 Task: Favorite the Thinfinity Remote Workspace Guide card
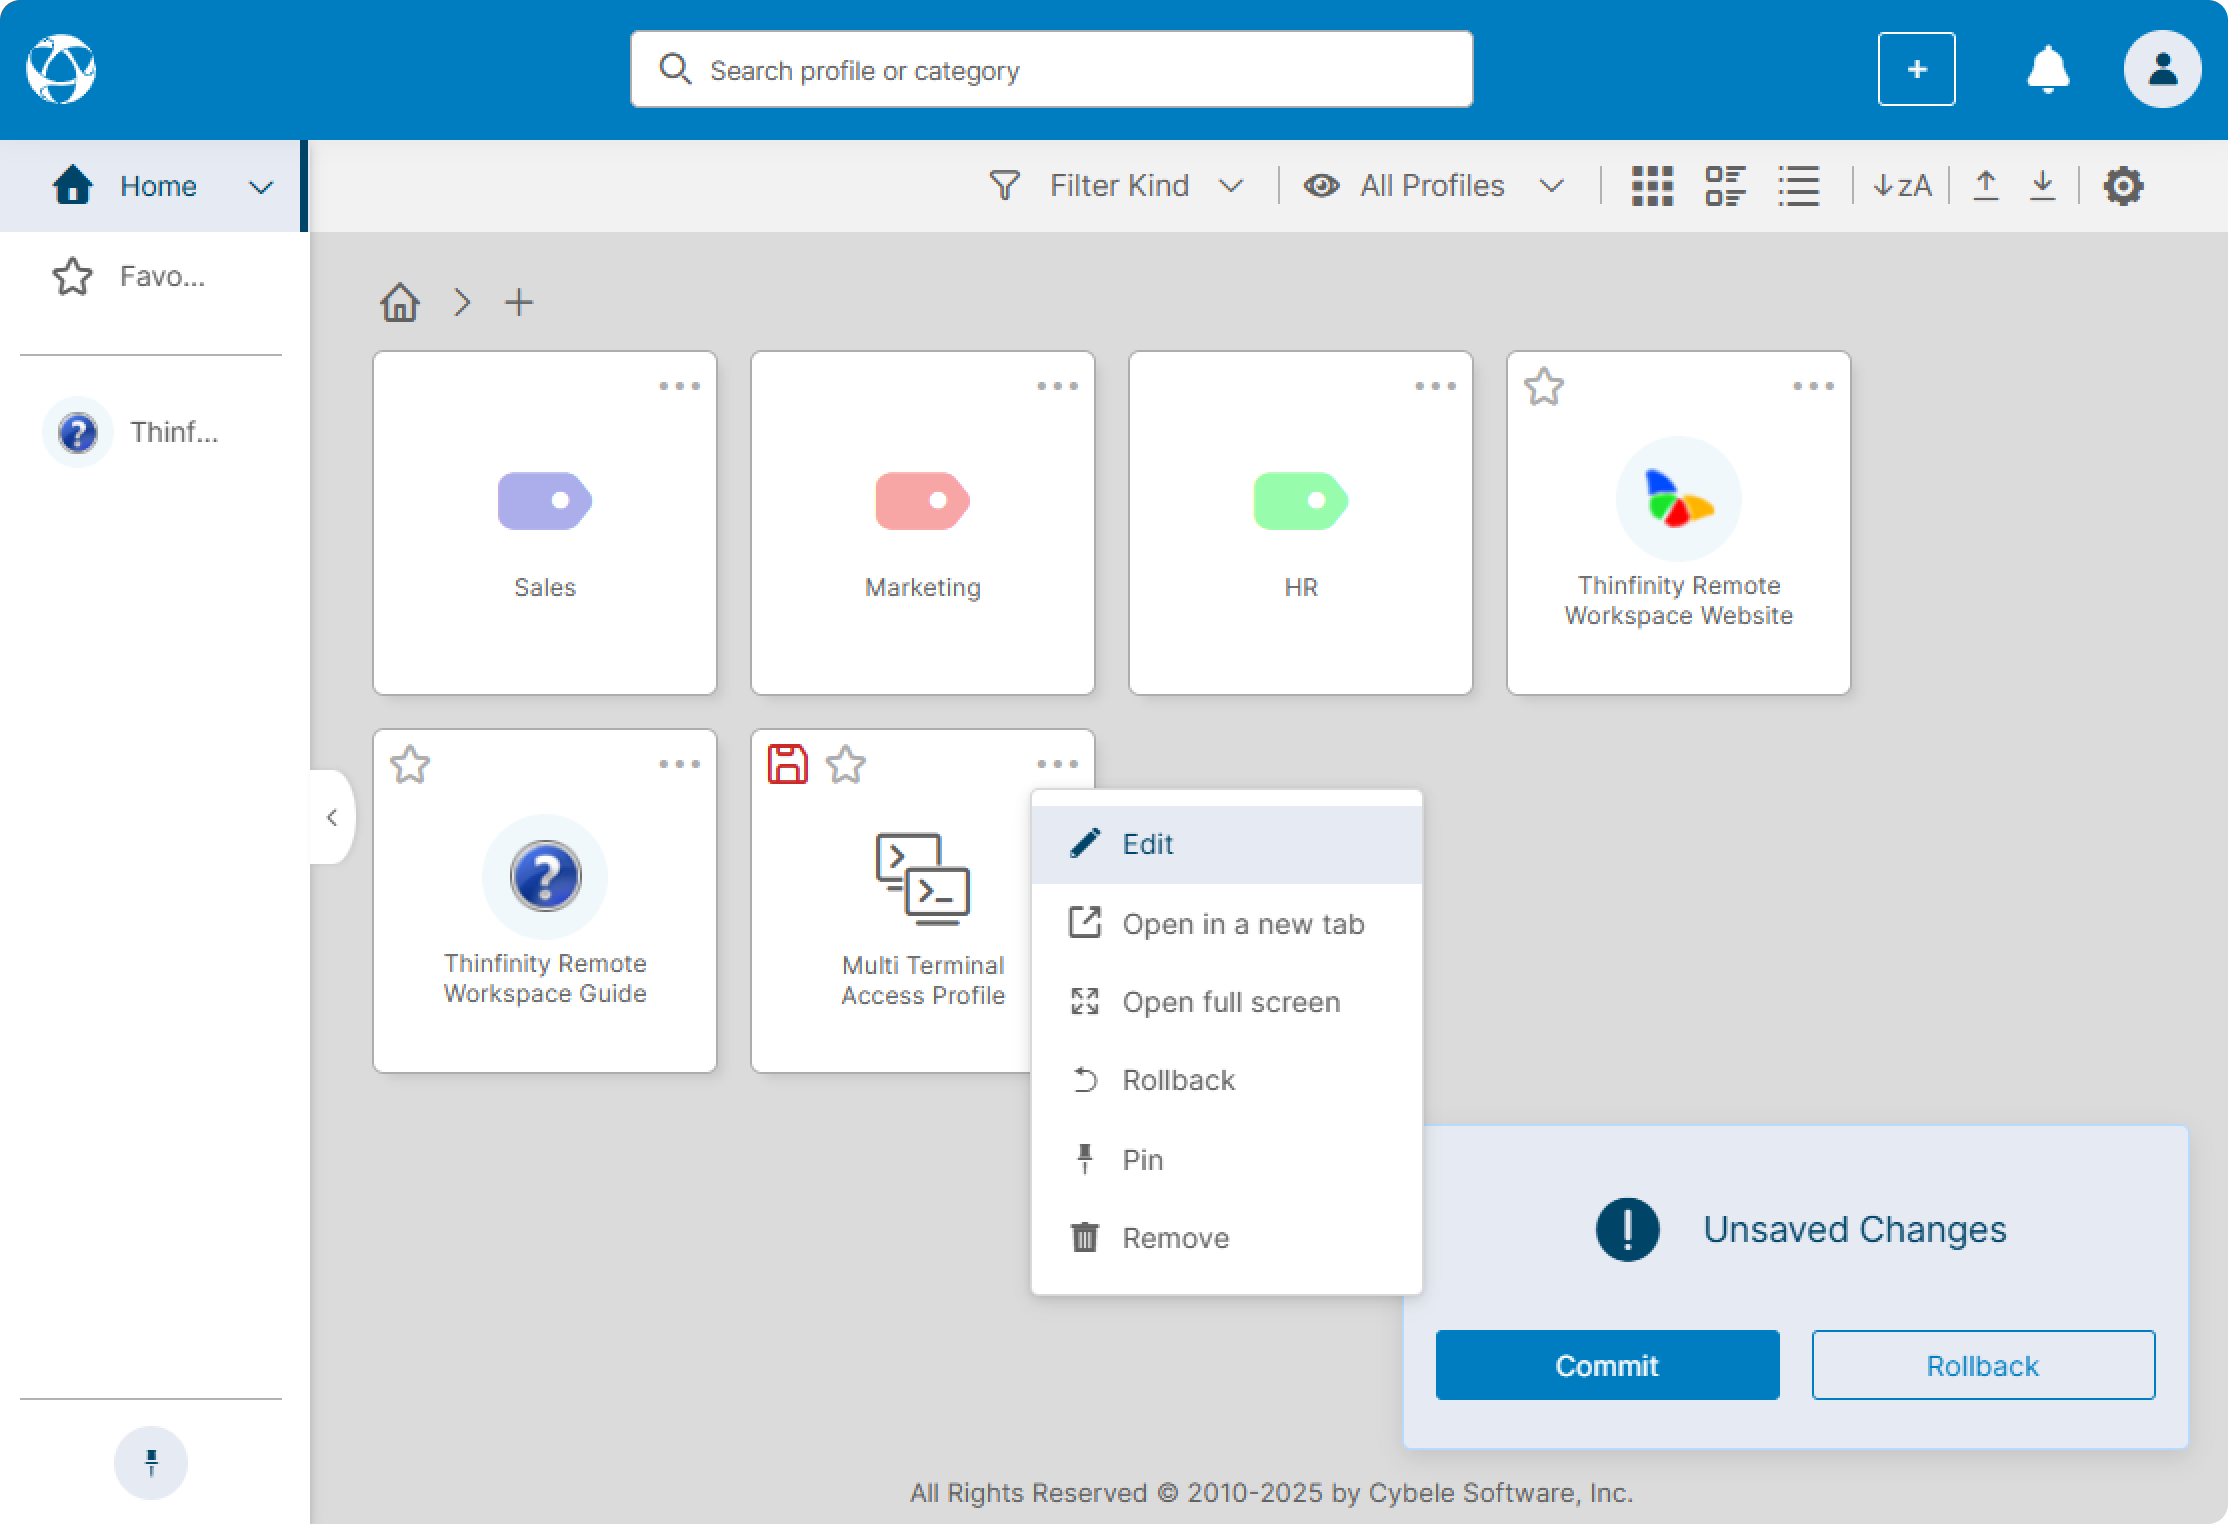pos(410,765)
